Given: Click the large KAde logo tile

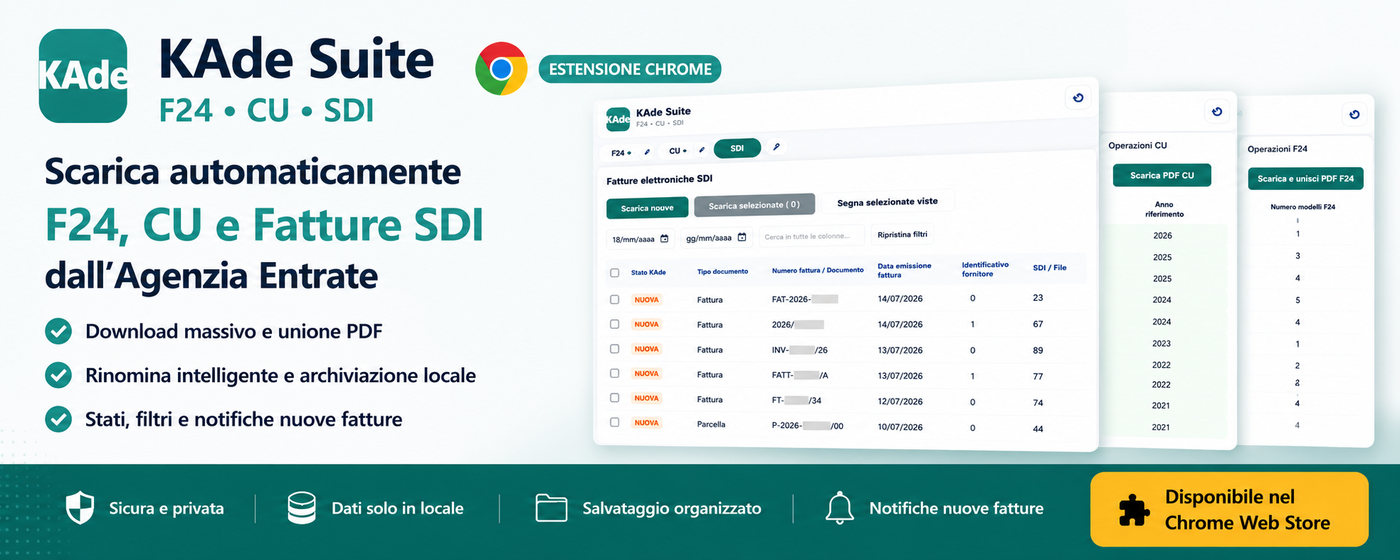Looking at the screenshot, I should (x=83, y=76).
